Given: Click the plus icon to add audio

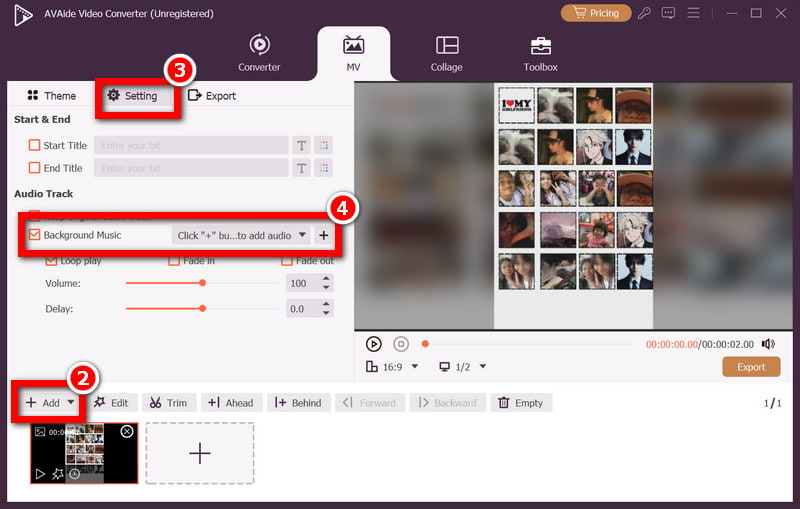Looking at the screenshot, I should tap(323, 235).
